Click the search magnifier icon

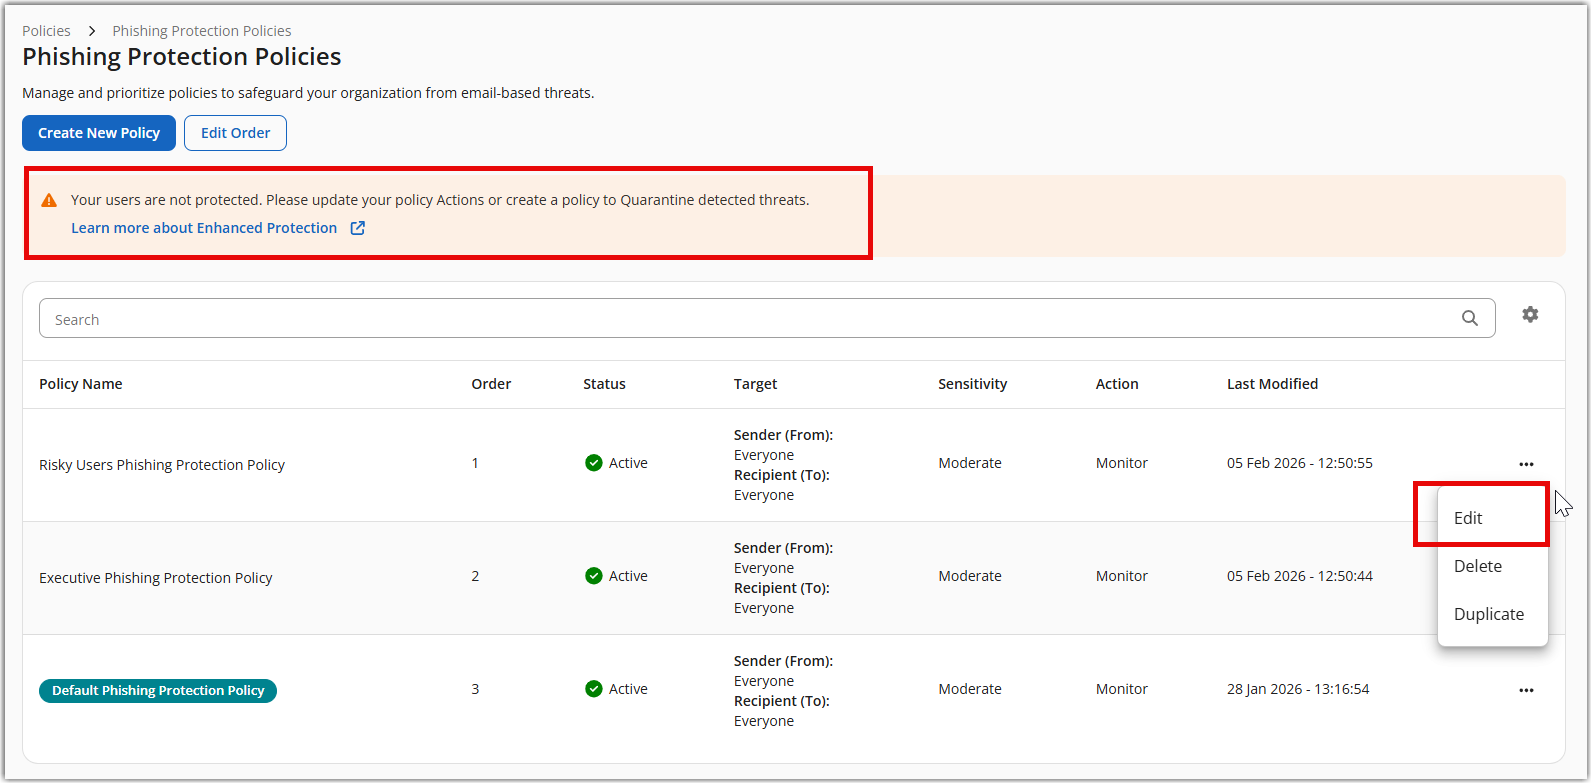click(1469, 318)
